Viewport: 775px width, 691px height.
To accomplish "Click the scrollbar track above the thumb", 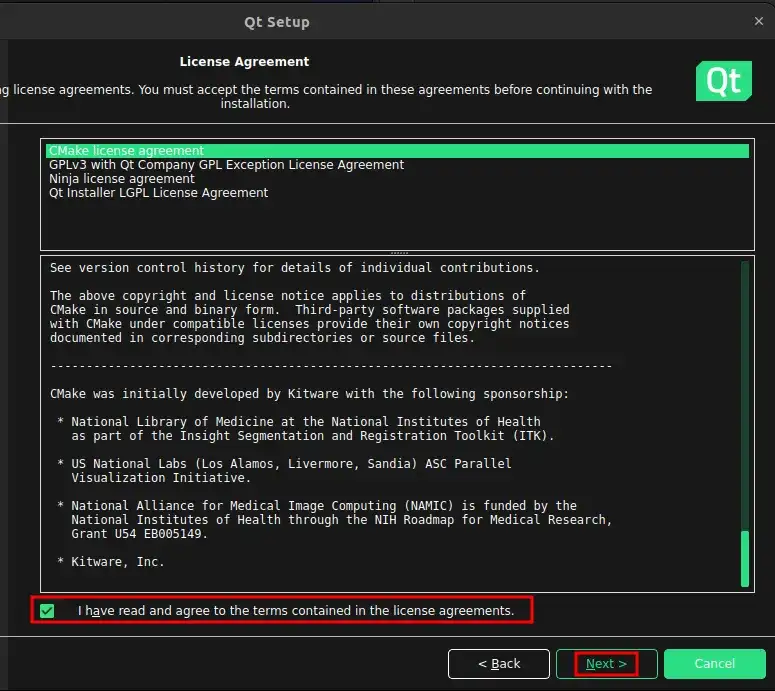I will click(745, 395).
